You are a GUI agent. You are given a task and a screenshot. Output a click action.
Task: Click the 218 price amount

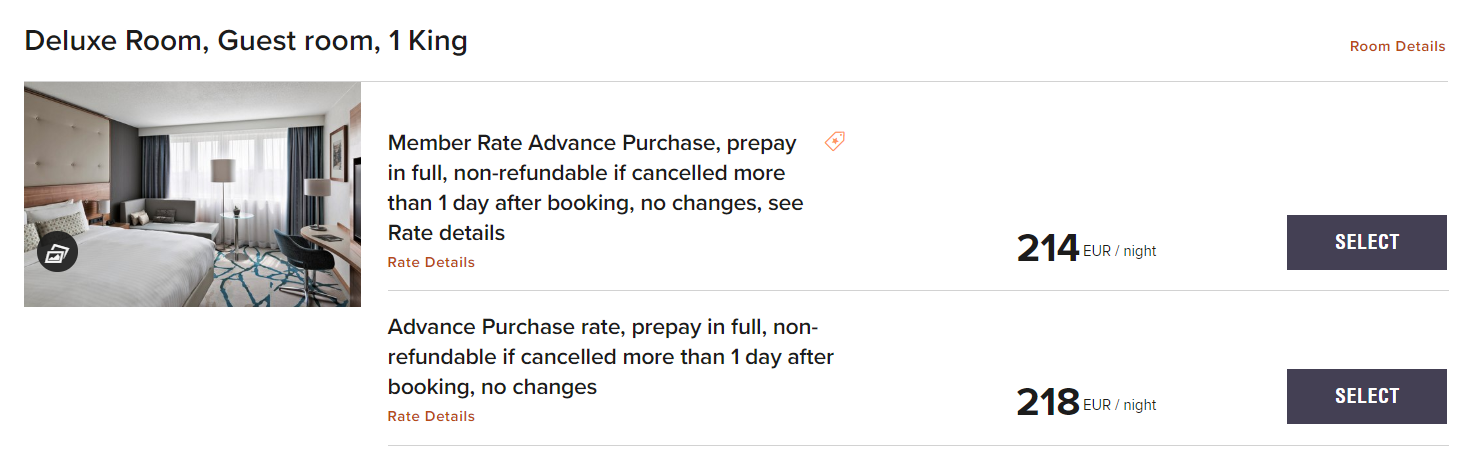pos(1047,403)
